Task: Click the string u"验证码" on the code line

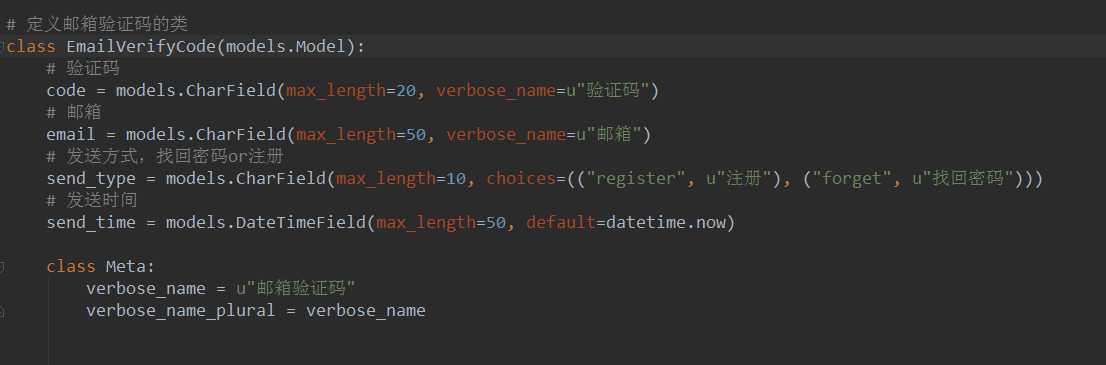Action: tap(607, 90)
